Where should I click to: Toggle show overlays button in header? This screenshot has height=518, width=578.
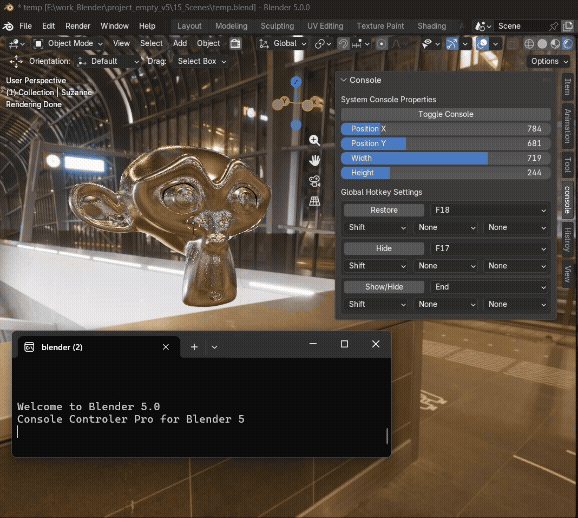point(482,44)
